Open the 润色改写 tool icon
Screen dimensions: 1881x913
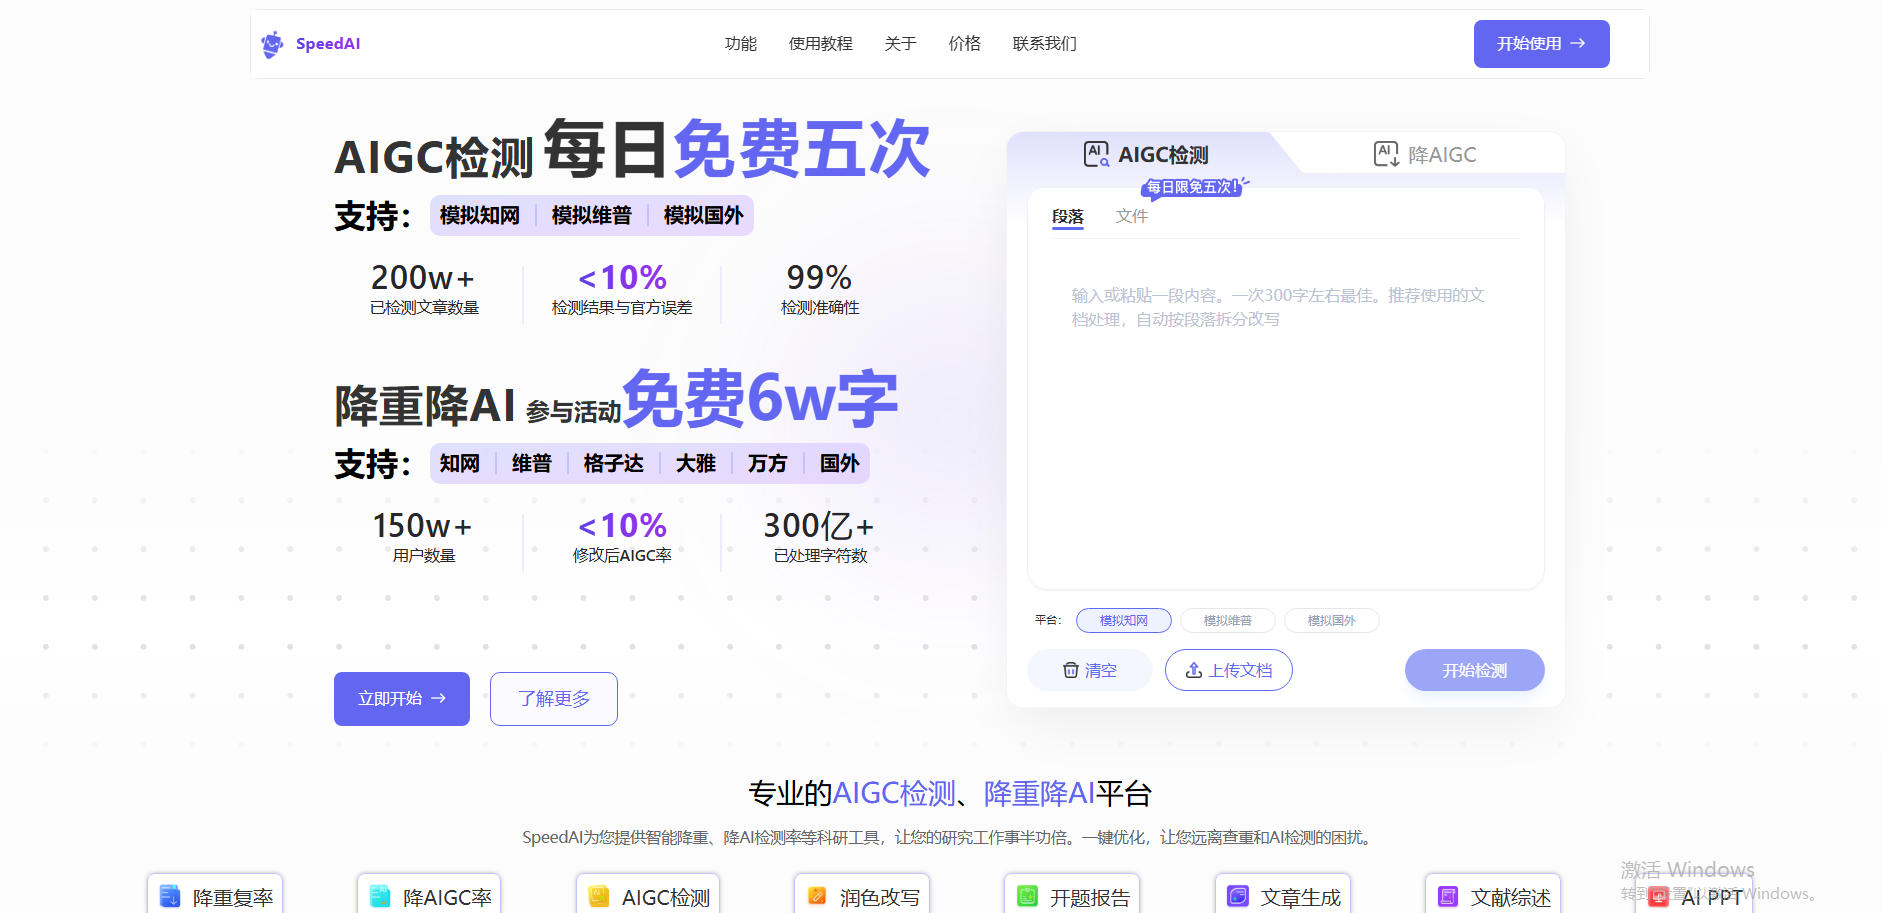pyautogui.click(x=817, y=896)
